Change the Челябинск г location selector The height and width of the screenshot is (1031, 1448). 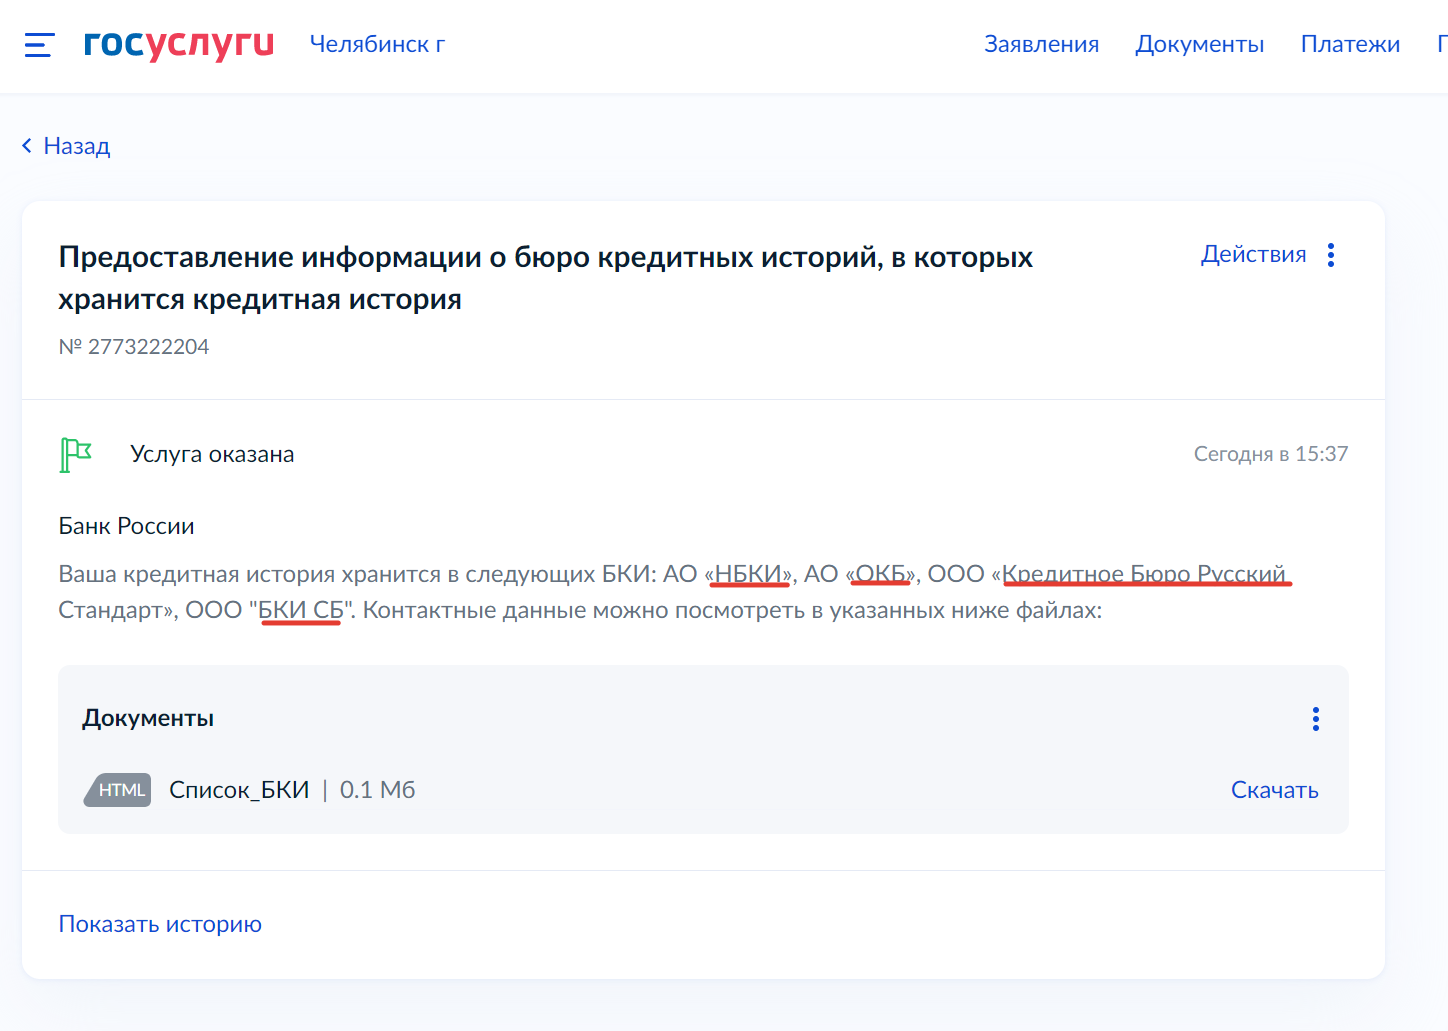377,44
